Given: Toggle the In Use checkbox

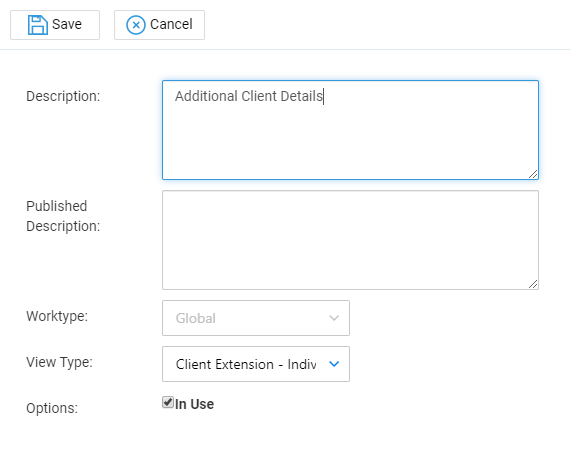Looking at the screenshot, I should tap(168, 402).
